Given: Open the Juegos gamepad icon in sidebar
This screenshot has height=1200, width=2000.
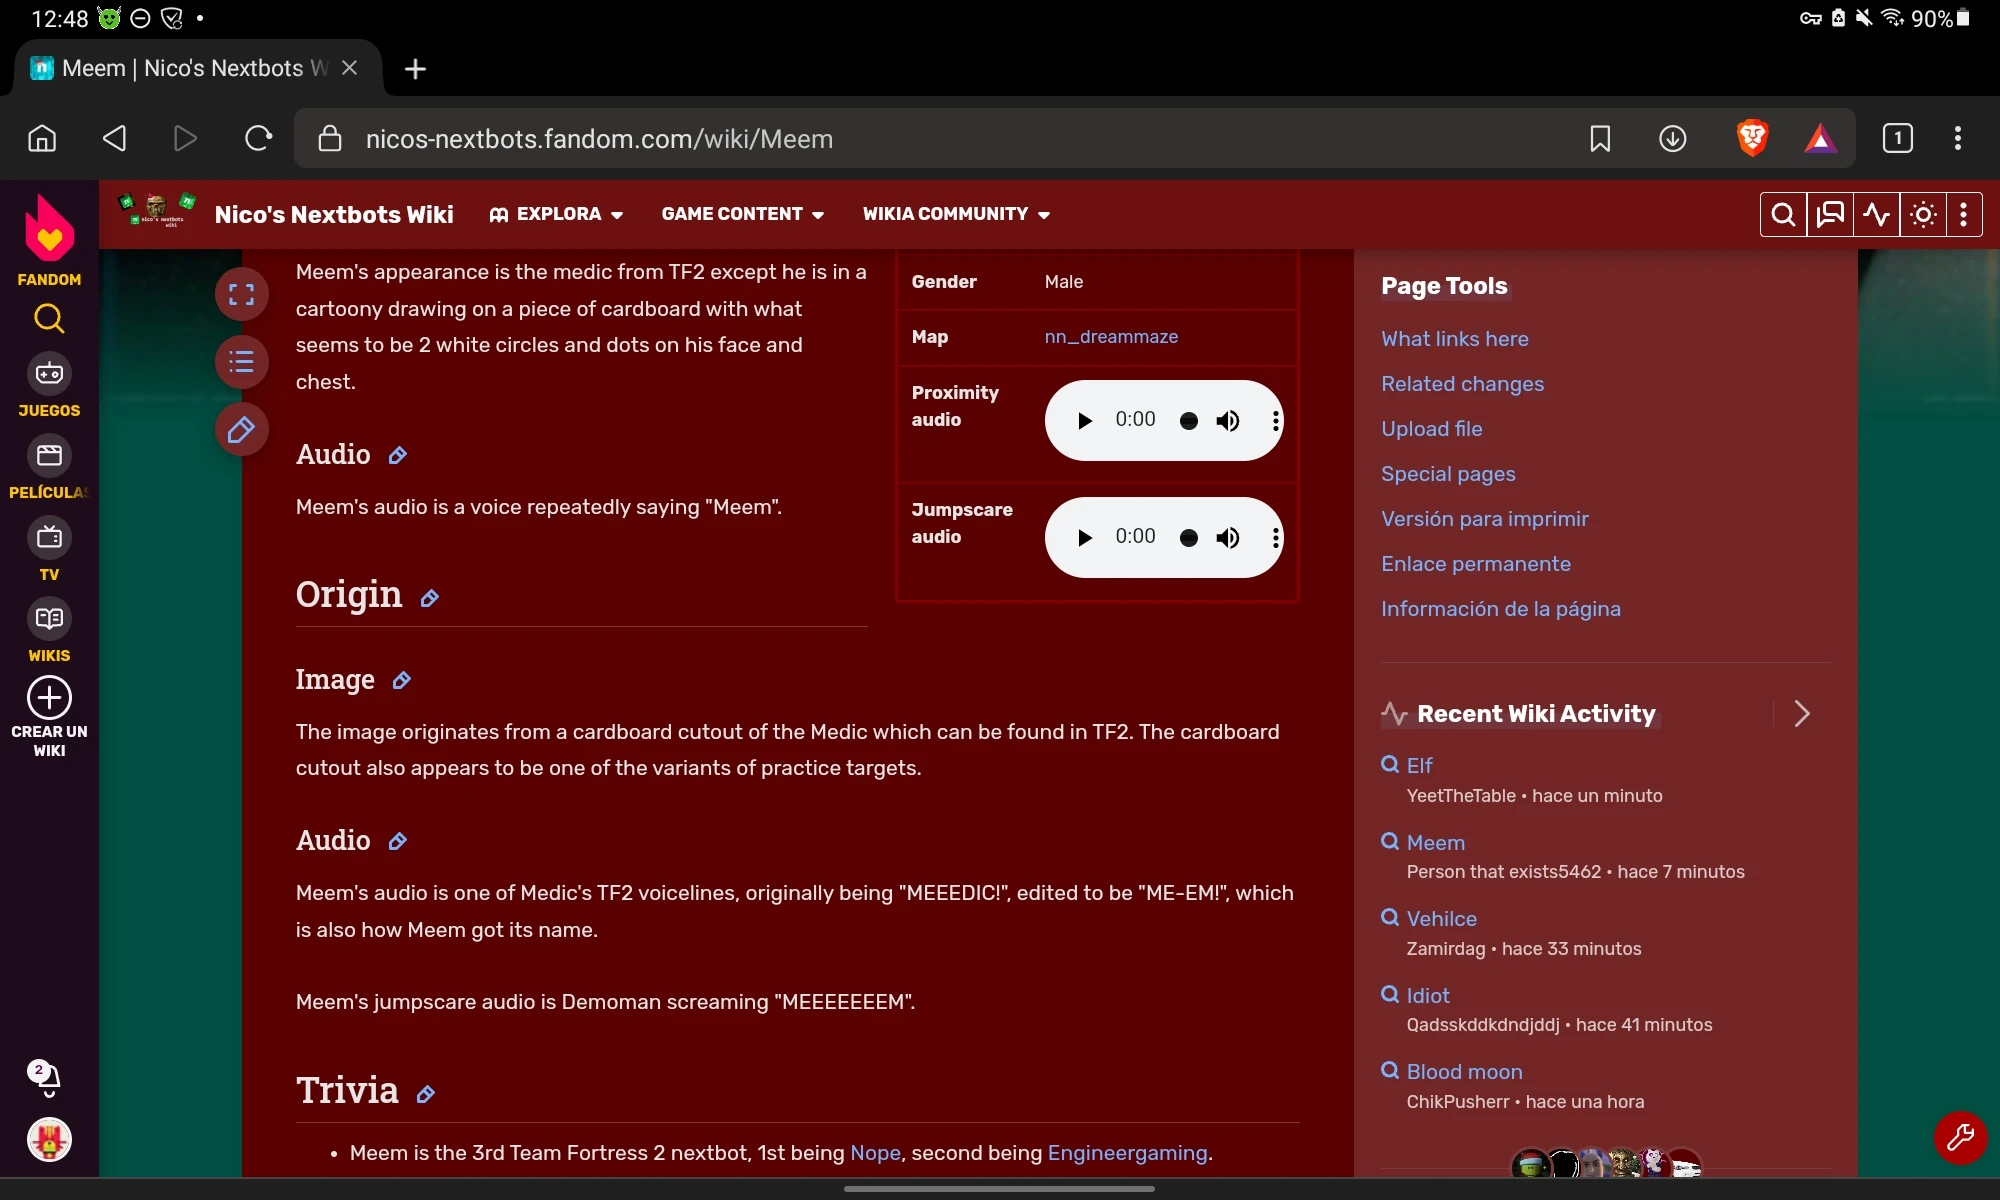Looking at the screenshot, I should tap(49, 374).
